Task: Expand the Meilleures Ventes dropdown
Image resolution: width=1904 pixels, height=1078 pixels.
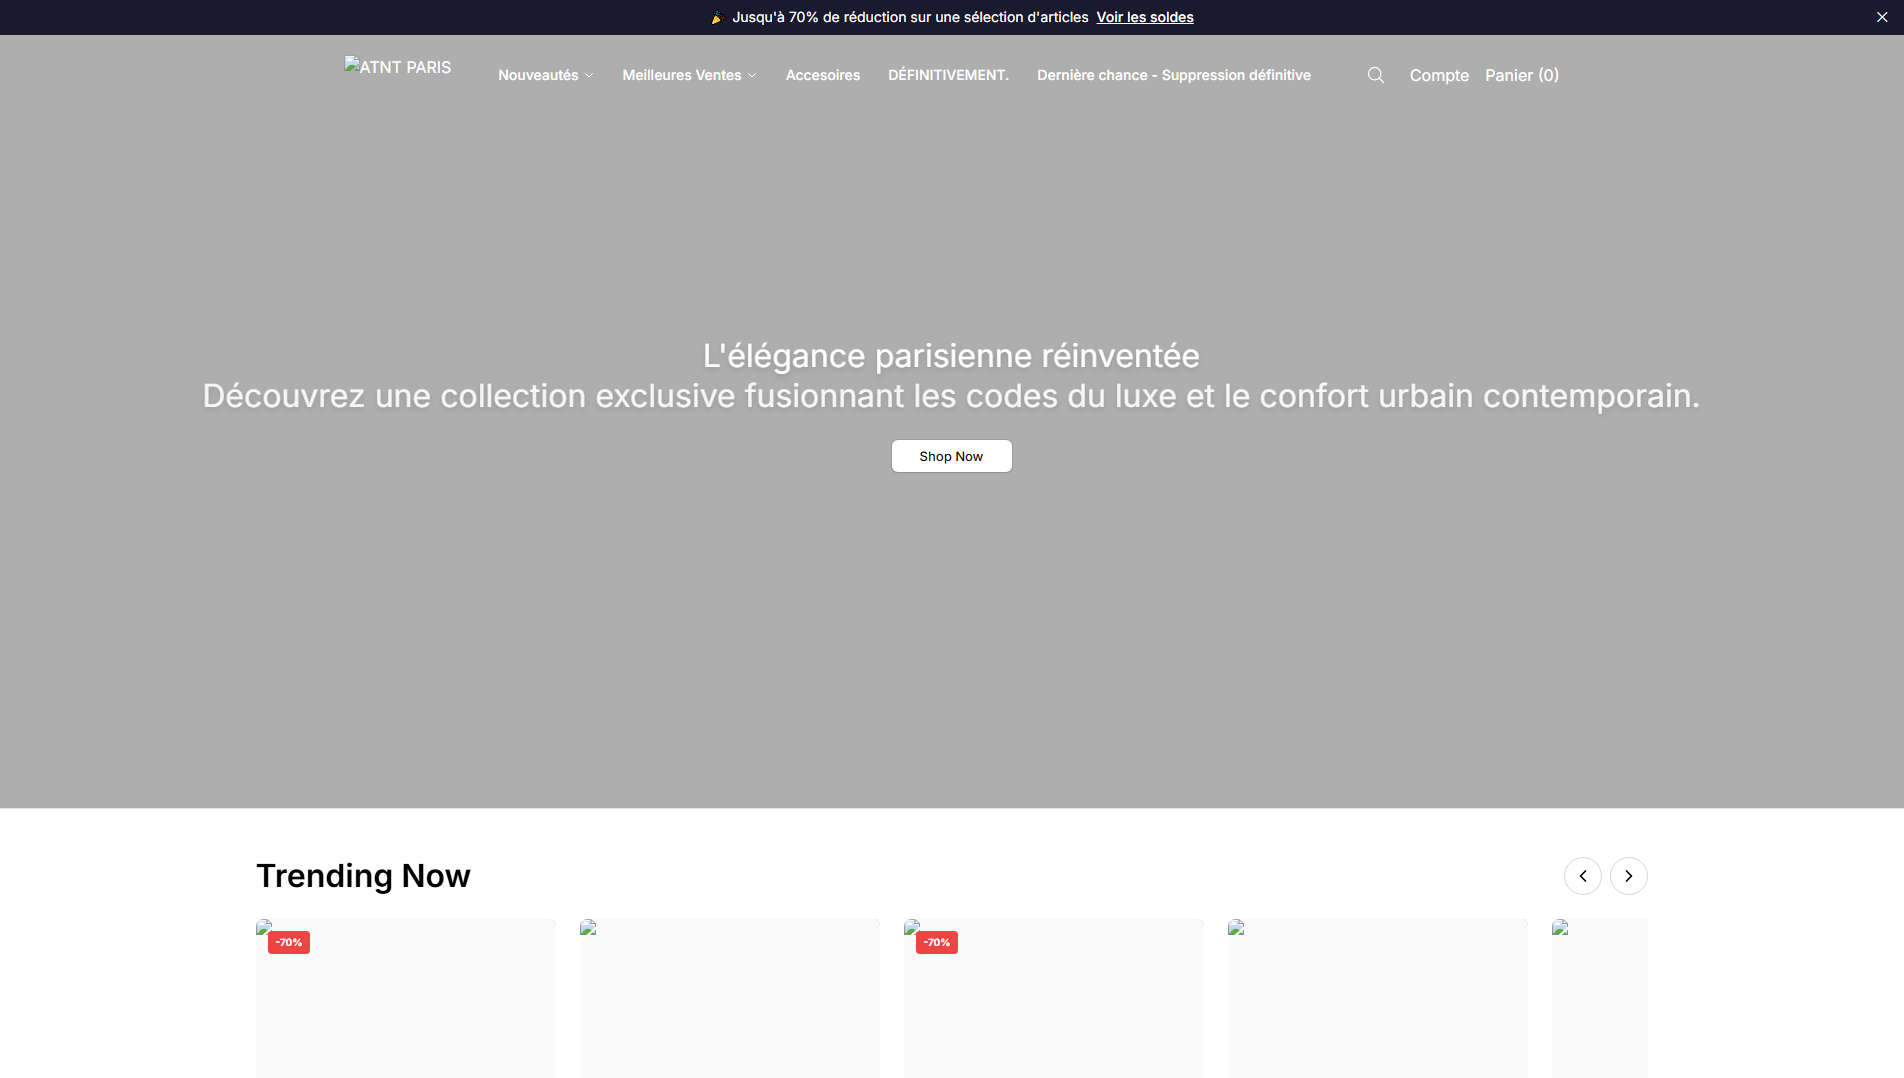Action: pos(690,75)
